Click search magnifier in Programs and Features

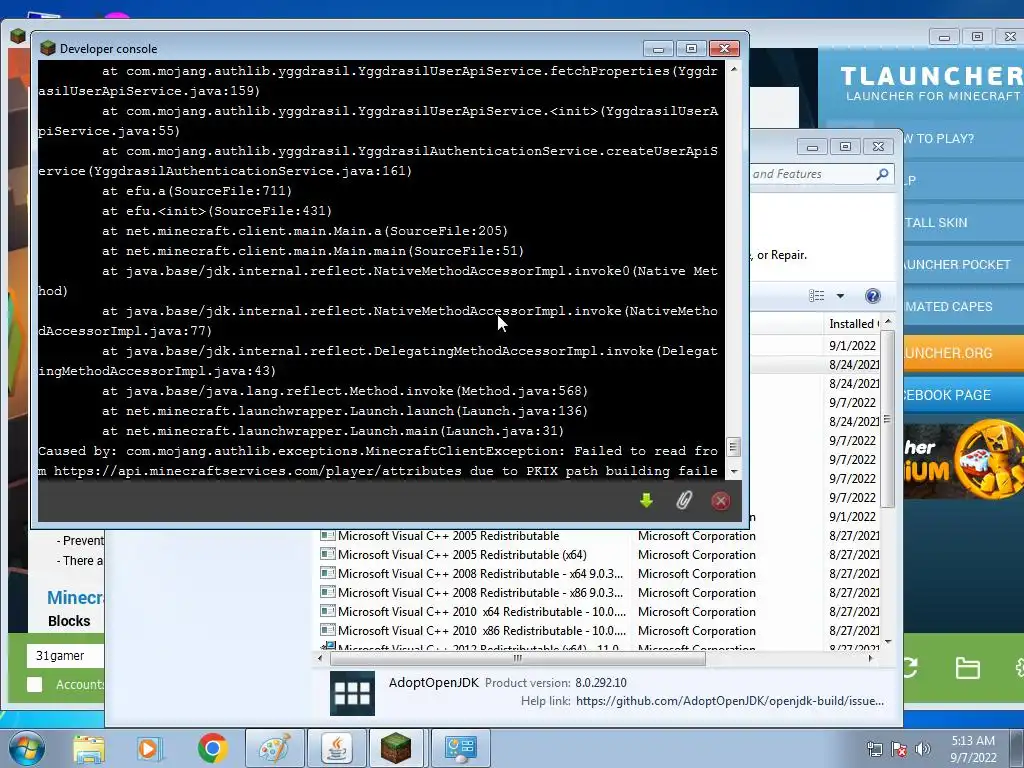point(882,174)
